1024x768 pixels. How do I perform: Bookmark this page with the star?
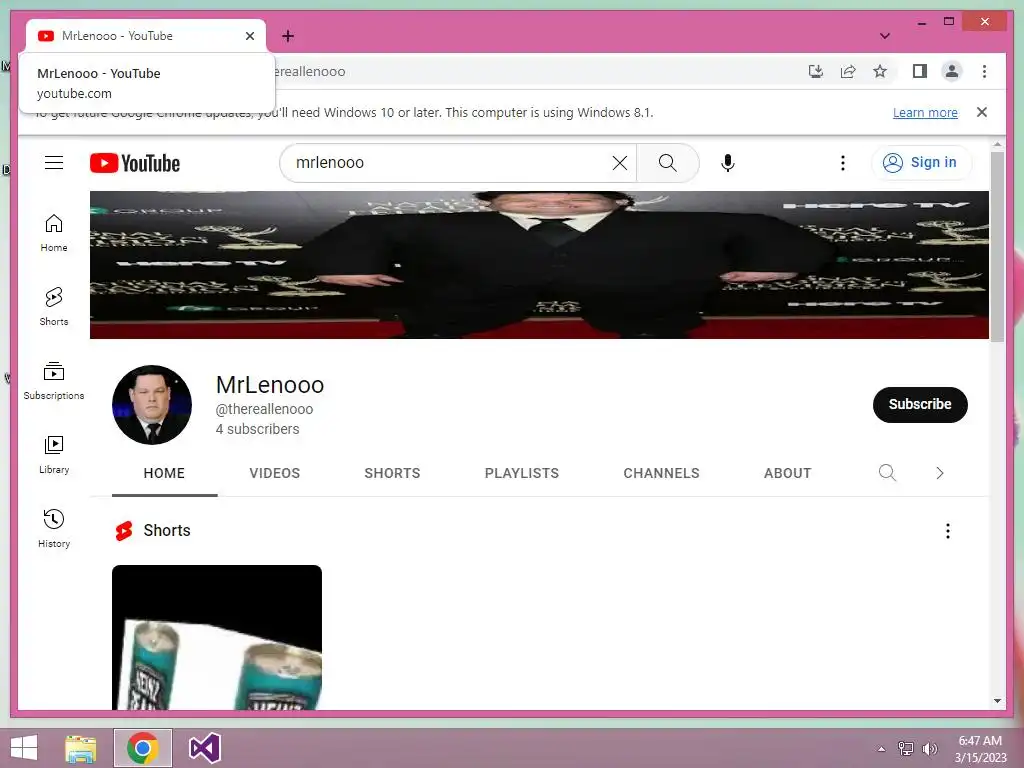(x=880, y=71)
